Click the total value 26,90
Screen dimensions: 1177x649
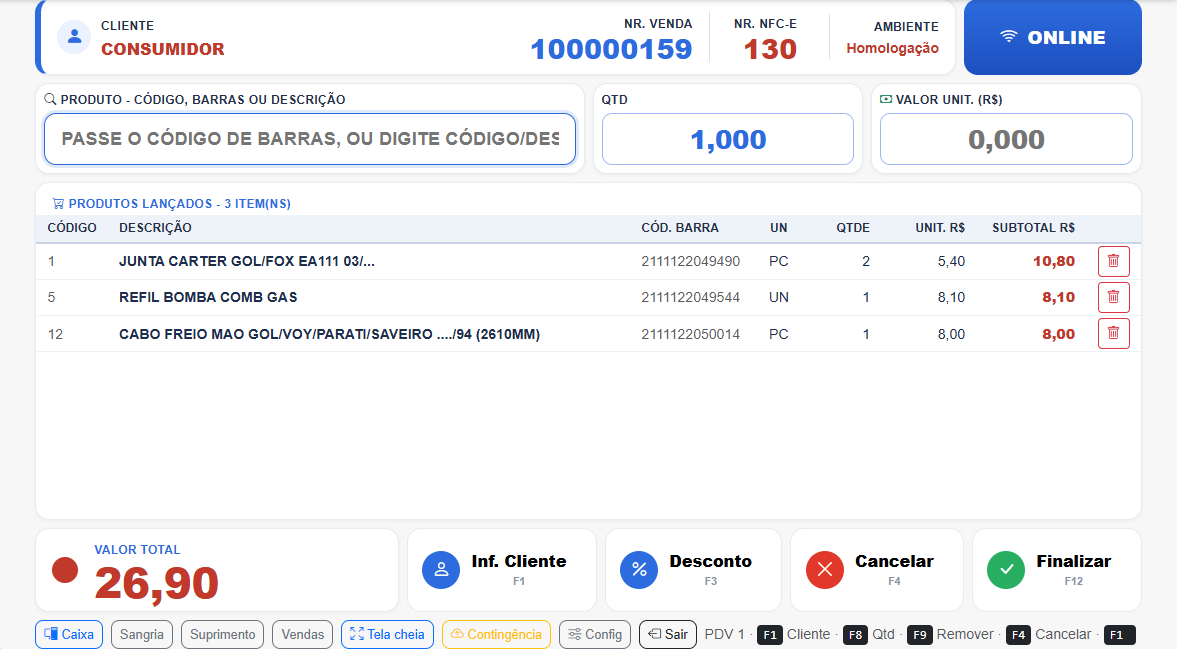(x=156, y=583)
